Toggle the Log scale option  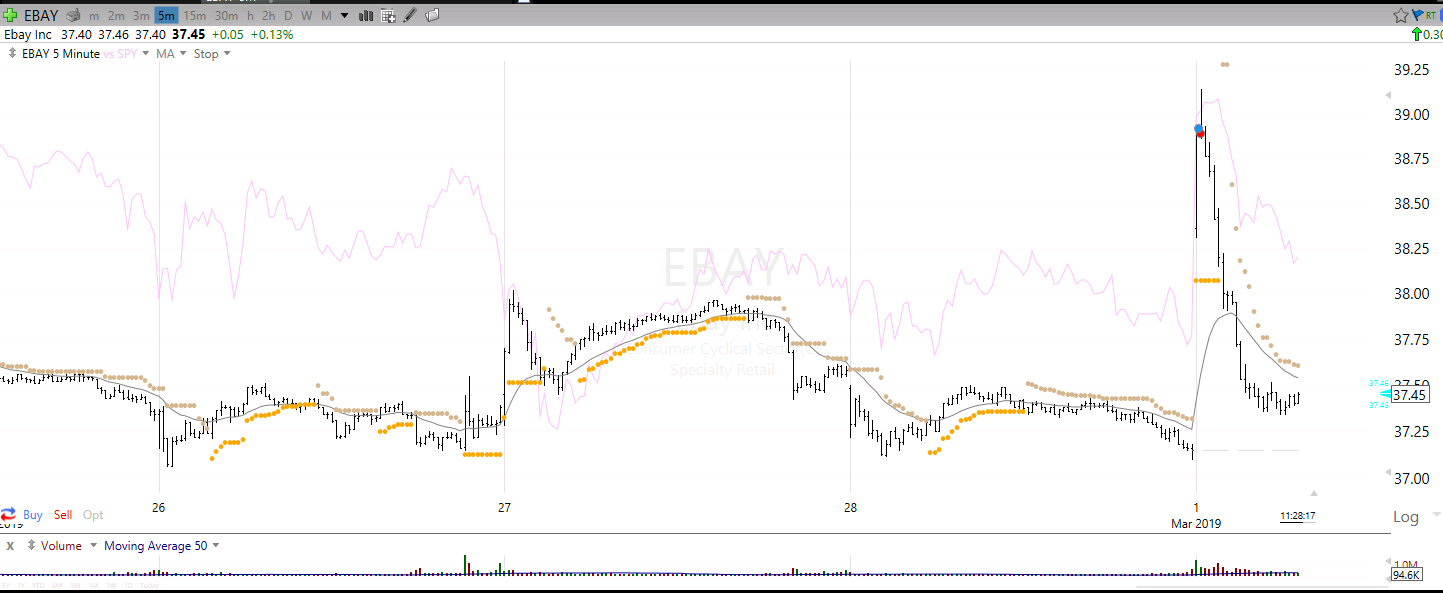point(1405,517)
